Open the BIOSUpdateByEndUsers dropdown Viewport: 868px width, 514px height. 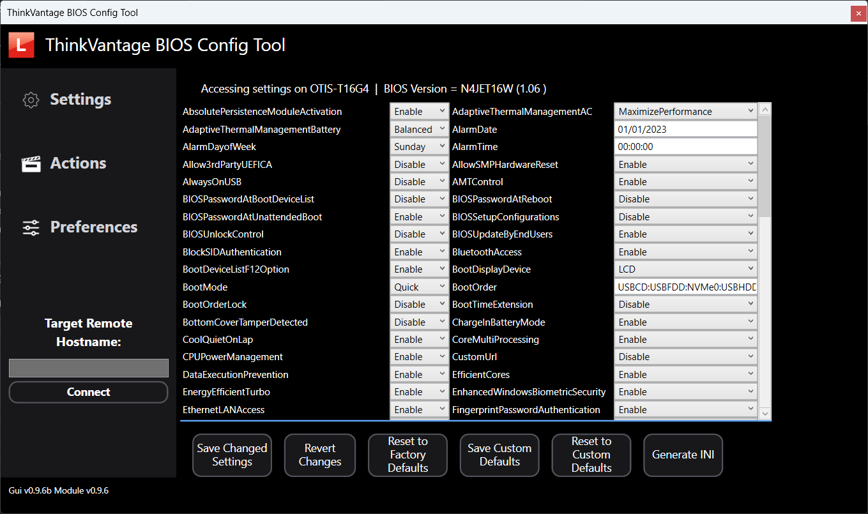tap(685, 235)
